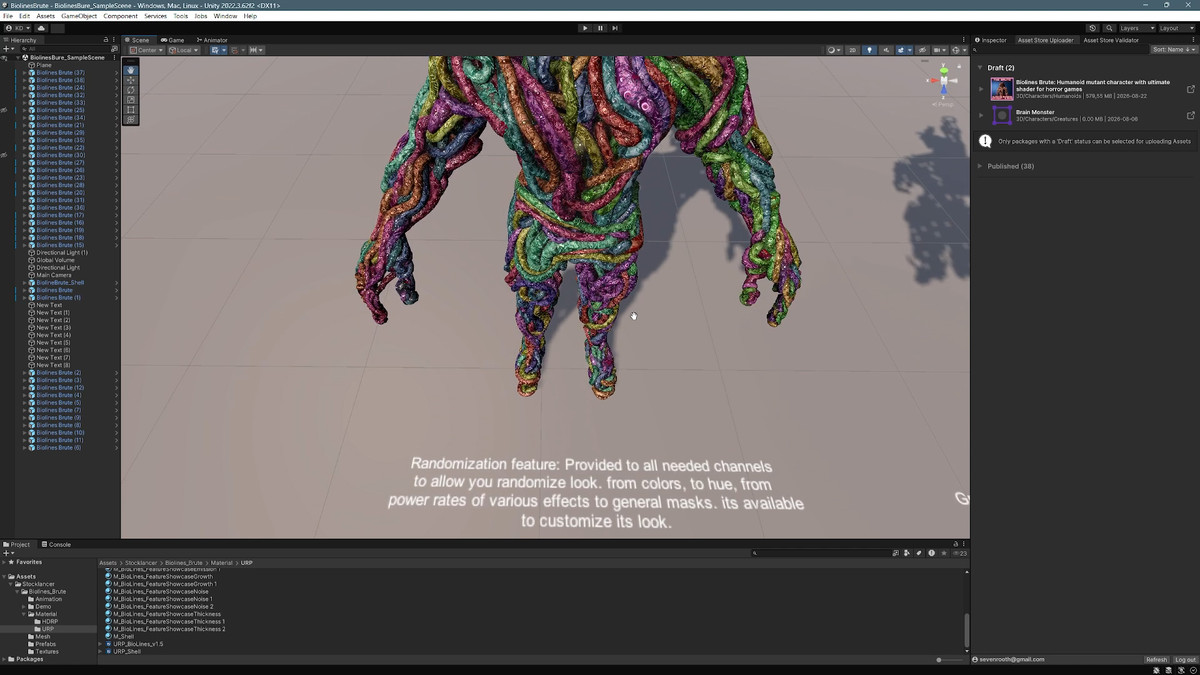The height and width of the screenshot is (675, 1200).
Task: Toggle hidden objects scene visibility
Action: pos(922,50)
